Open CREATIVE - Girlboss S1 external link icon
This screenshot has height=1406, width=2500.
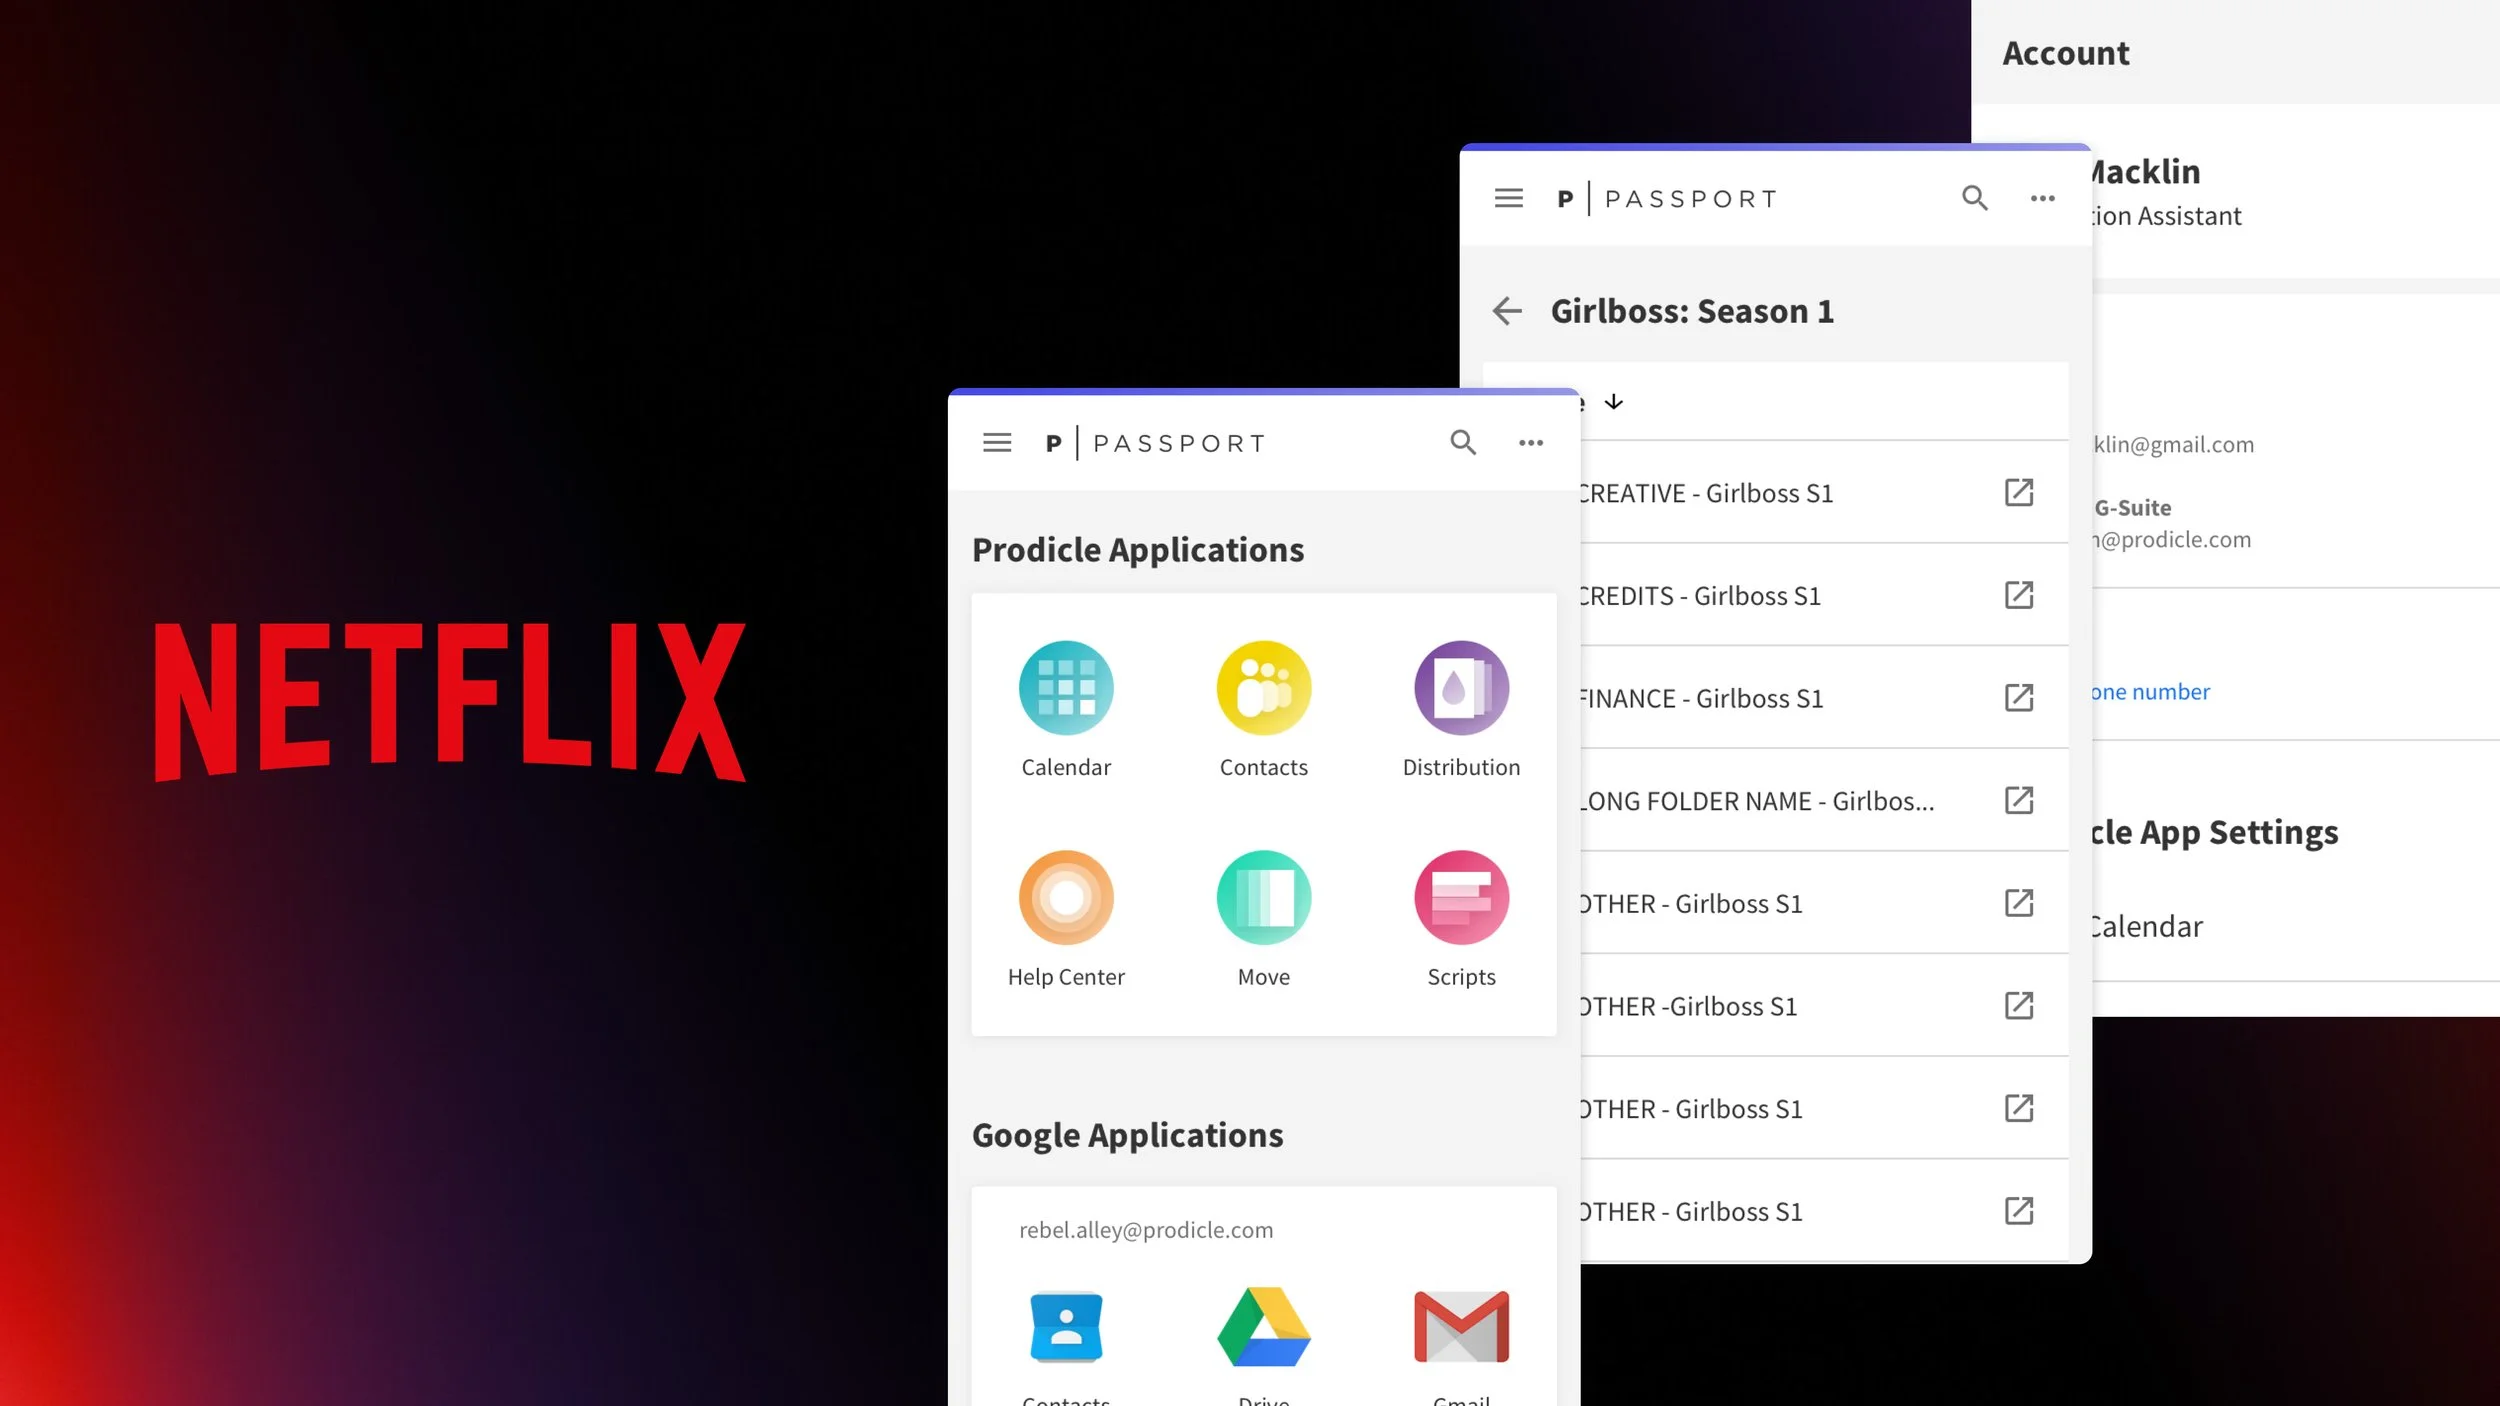(x=2019, y=492)
